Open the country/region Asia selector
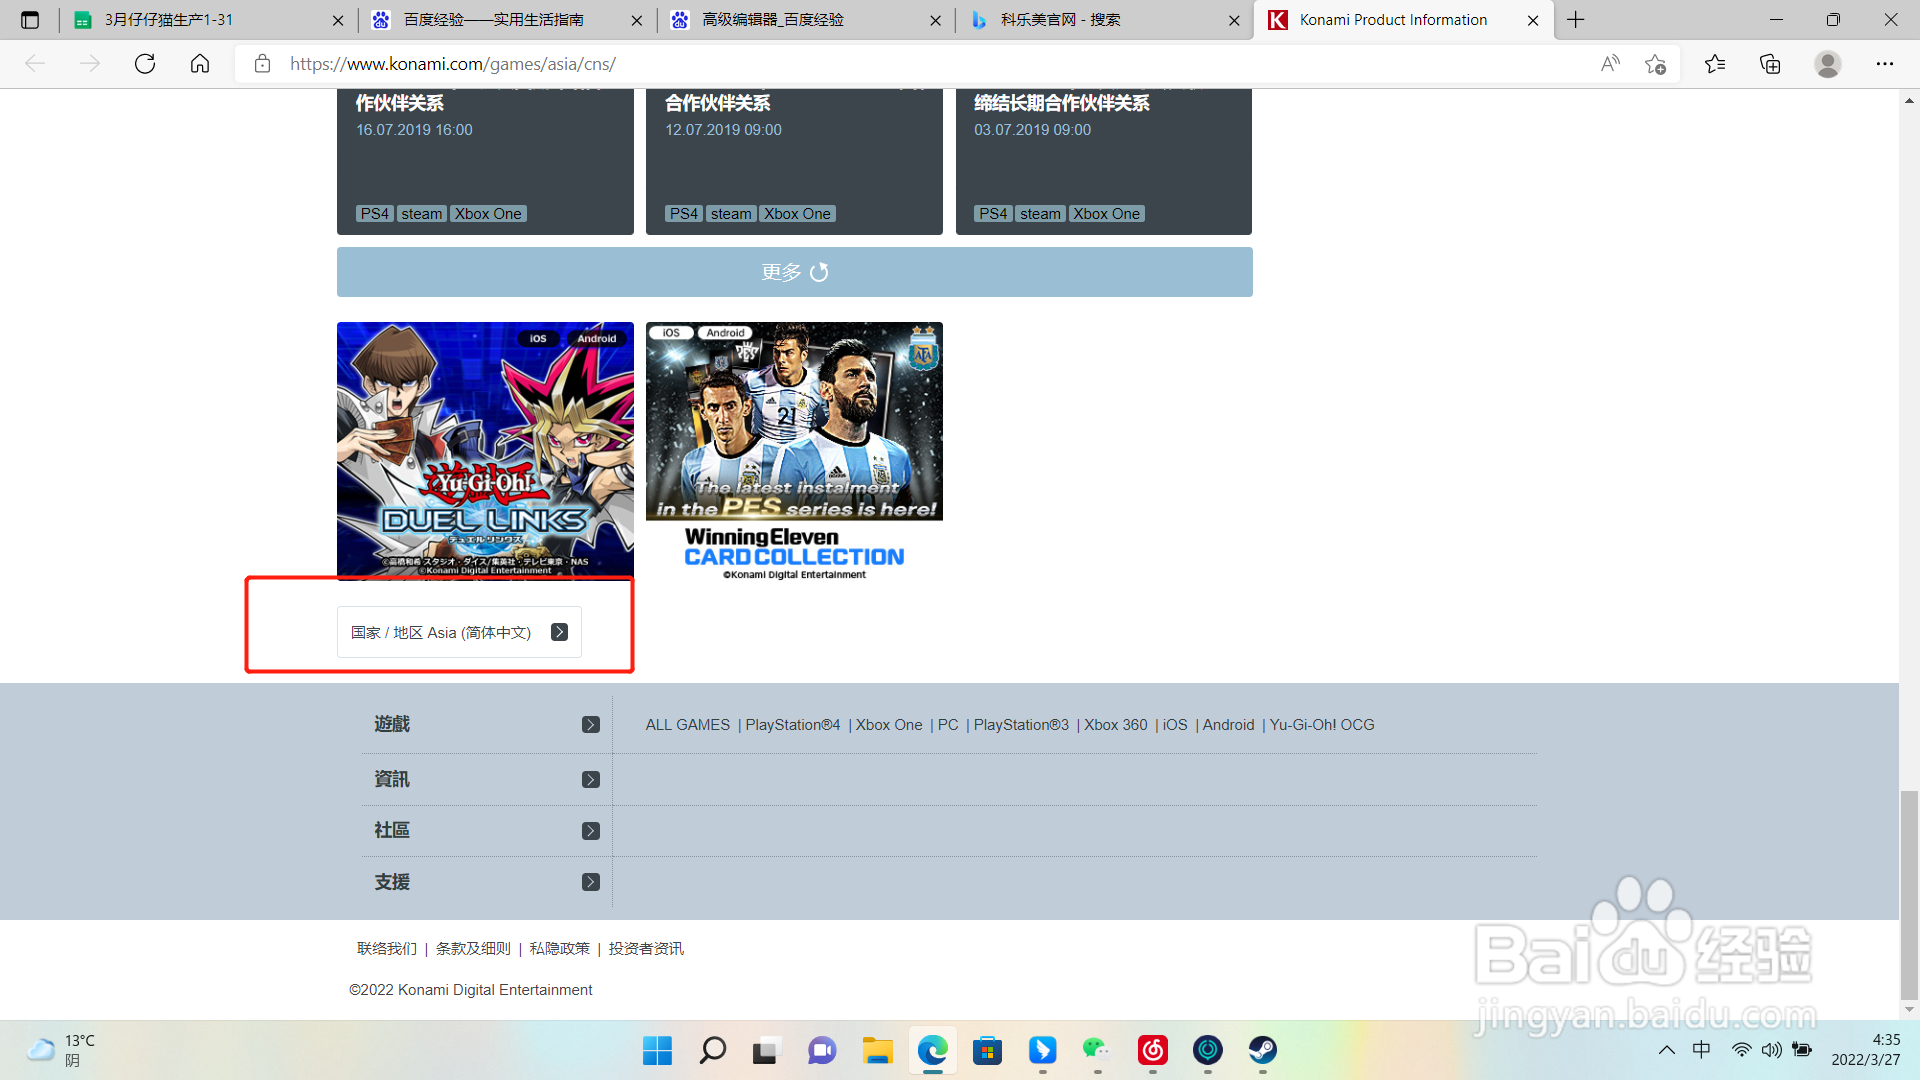This screenshot has width=1920, height=1080. click(x=459, y=632)
